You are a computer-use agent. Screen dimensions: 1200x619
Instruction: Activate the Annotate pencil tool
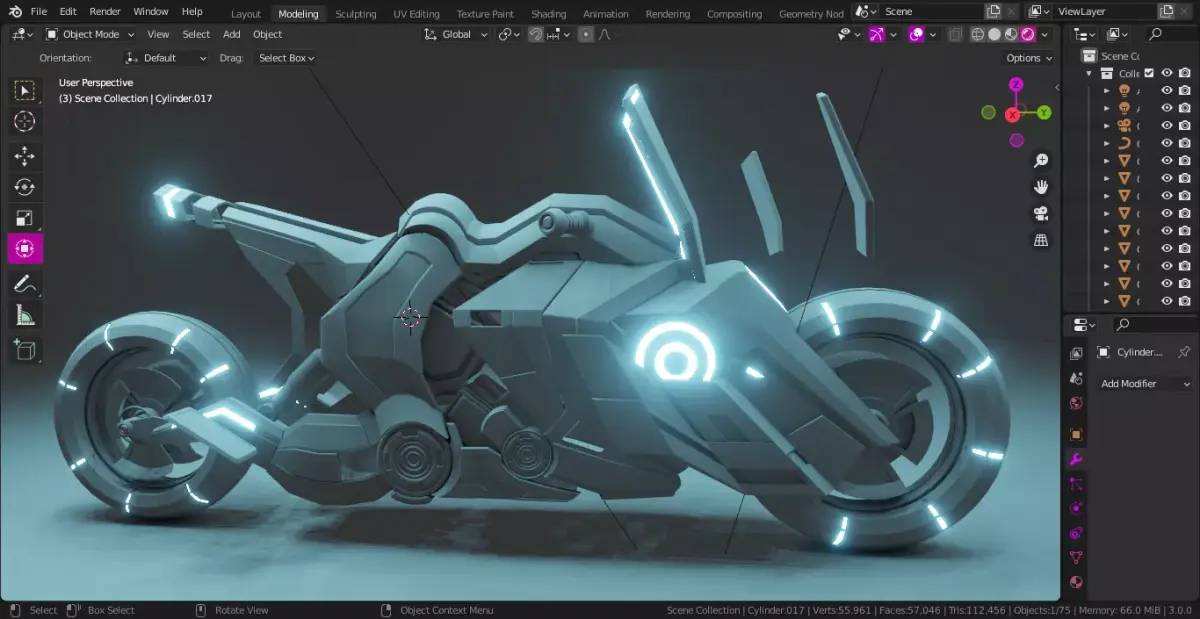pyautogui.click(x=25, y=284)
